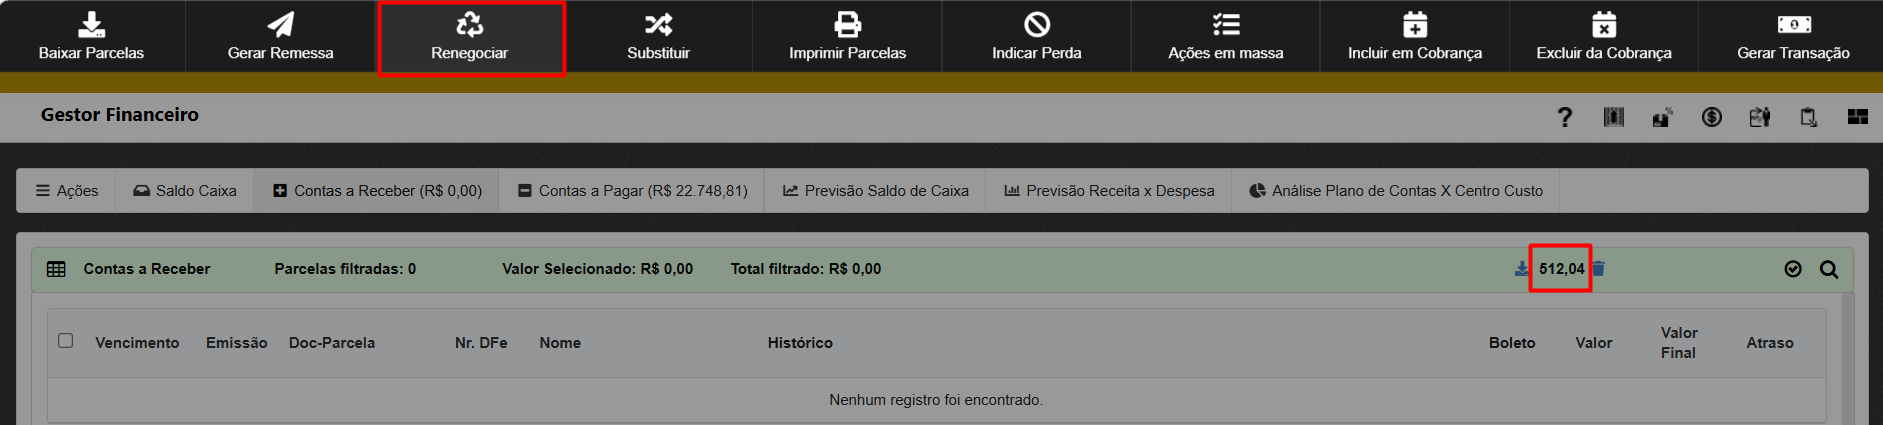1883x425 pixels.
Task: Open the help question mark icon
Action: point(1565,118)
